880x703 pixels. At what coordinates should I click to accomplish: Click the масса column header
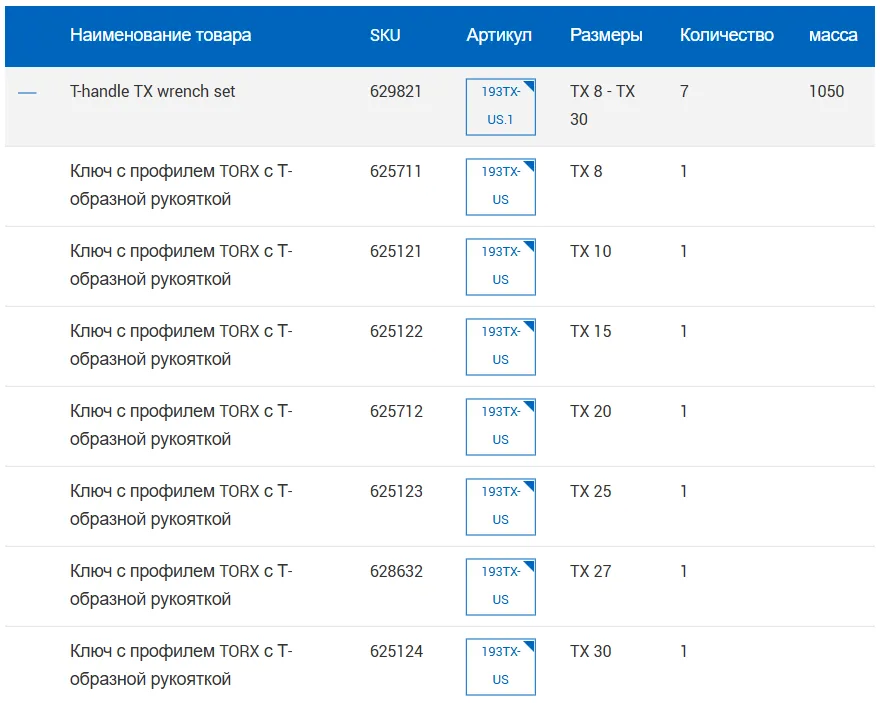coord(832,35)
